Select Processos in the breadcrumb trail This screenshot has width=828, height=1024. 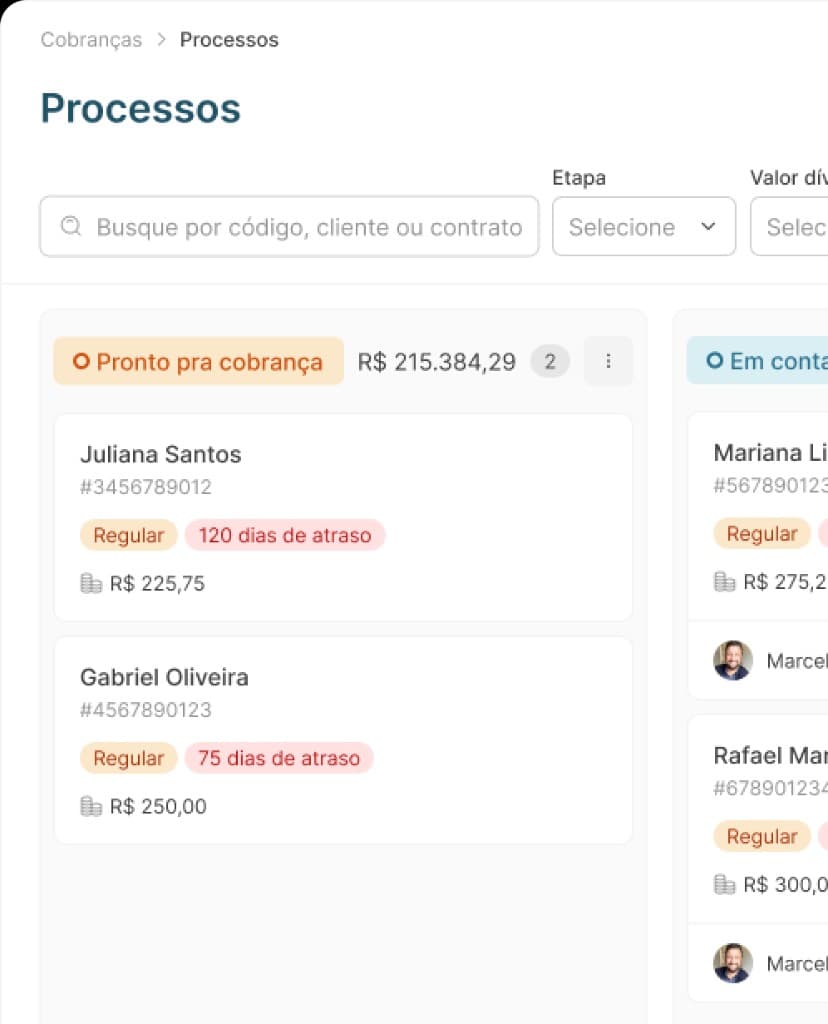pos(229,40)
